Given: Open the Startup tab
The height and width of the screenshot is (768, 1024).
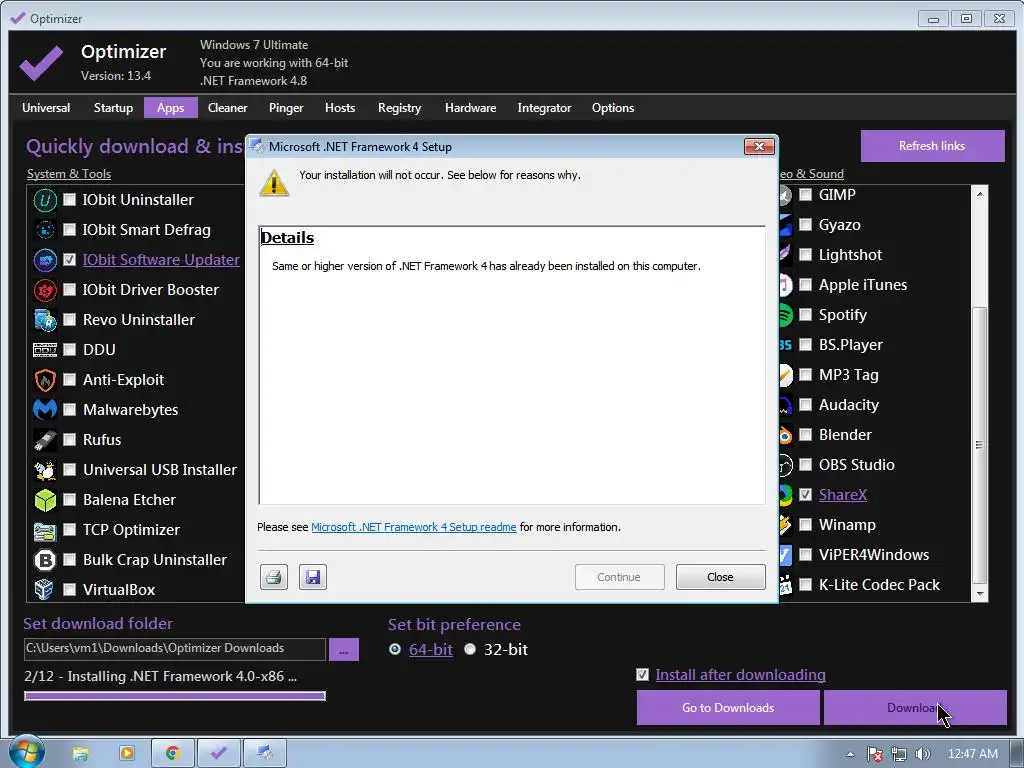Looking at the screenshot, I should tap(113, 108).
